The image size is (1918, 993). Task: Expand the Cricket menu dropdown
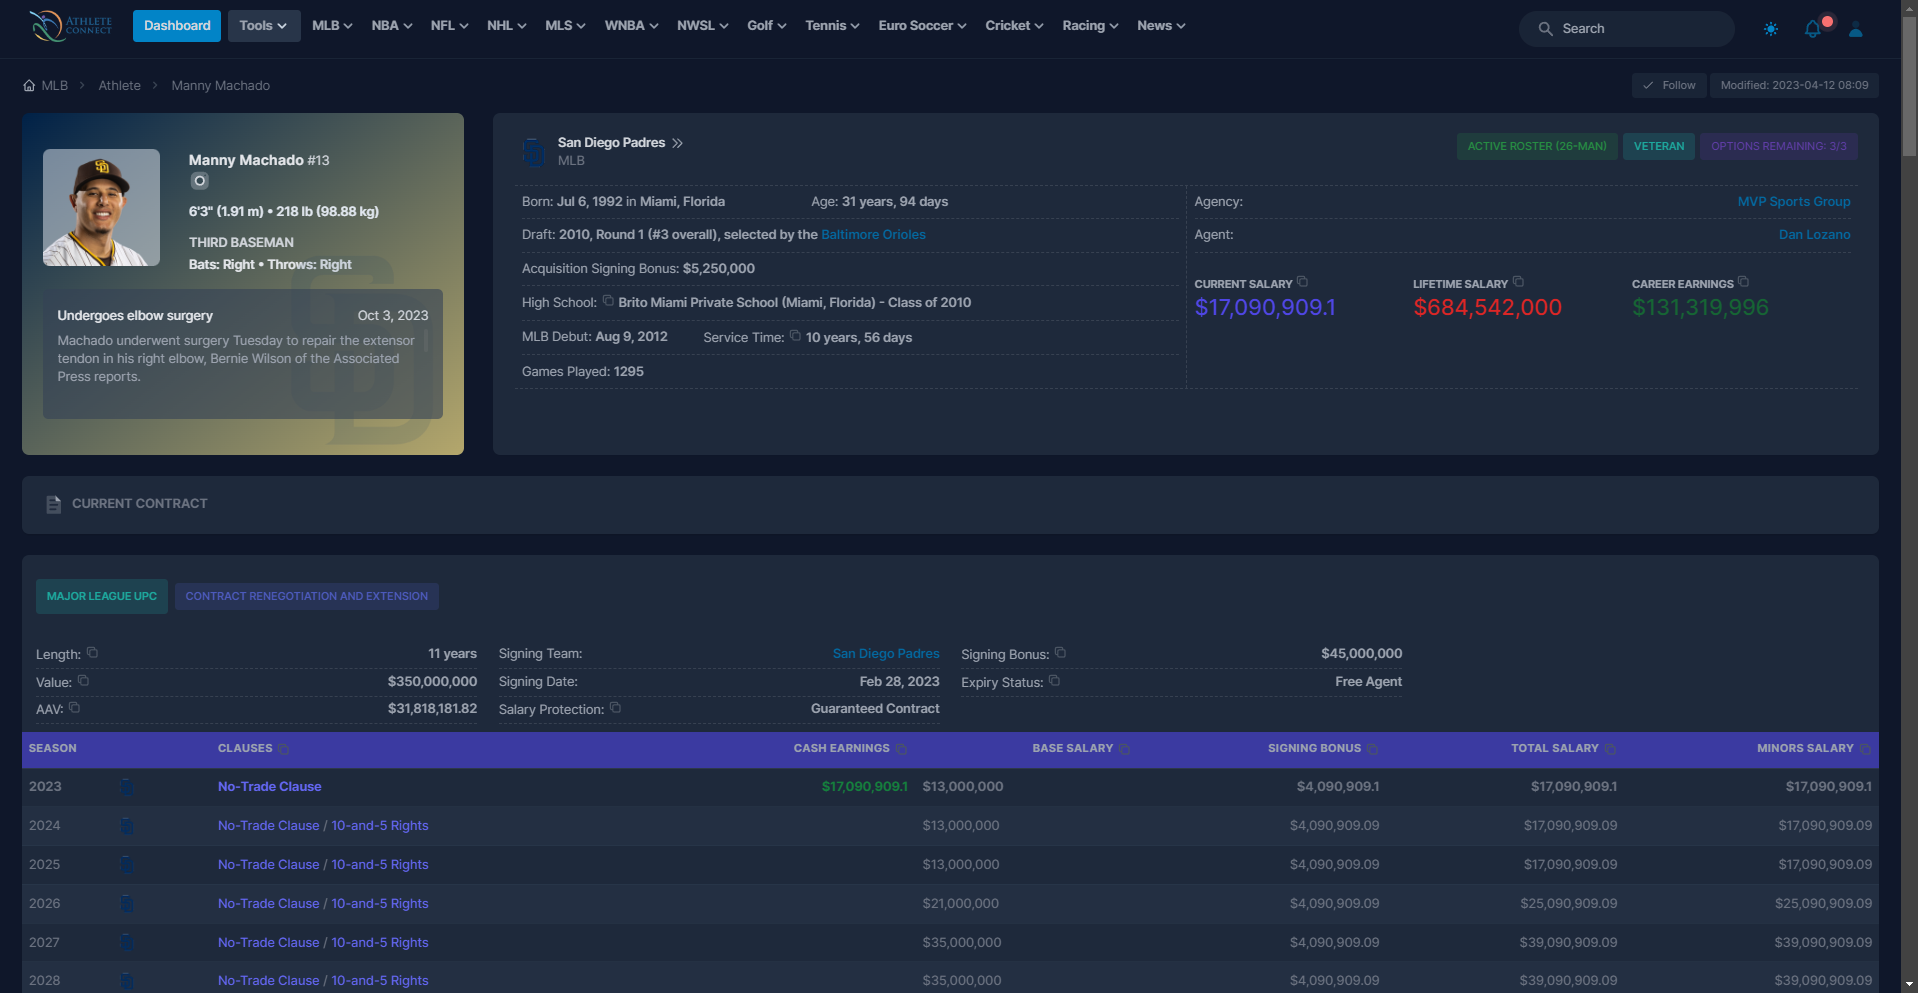pos(1014,26)
